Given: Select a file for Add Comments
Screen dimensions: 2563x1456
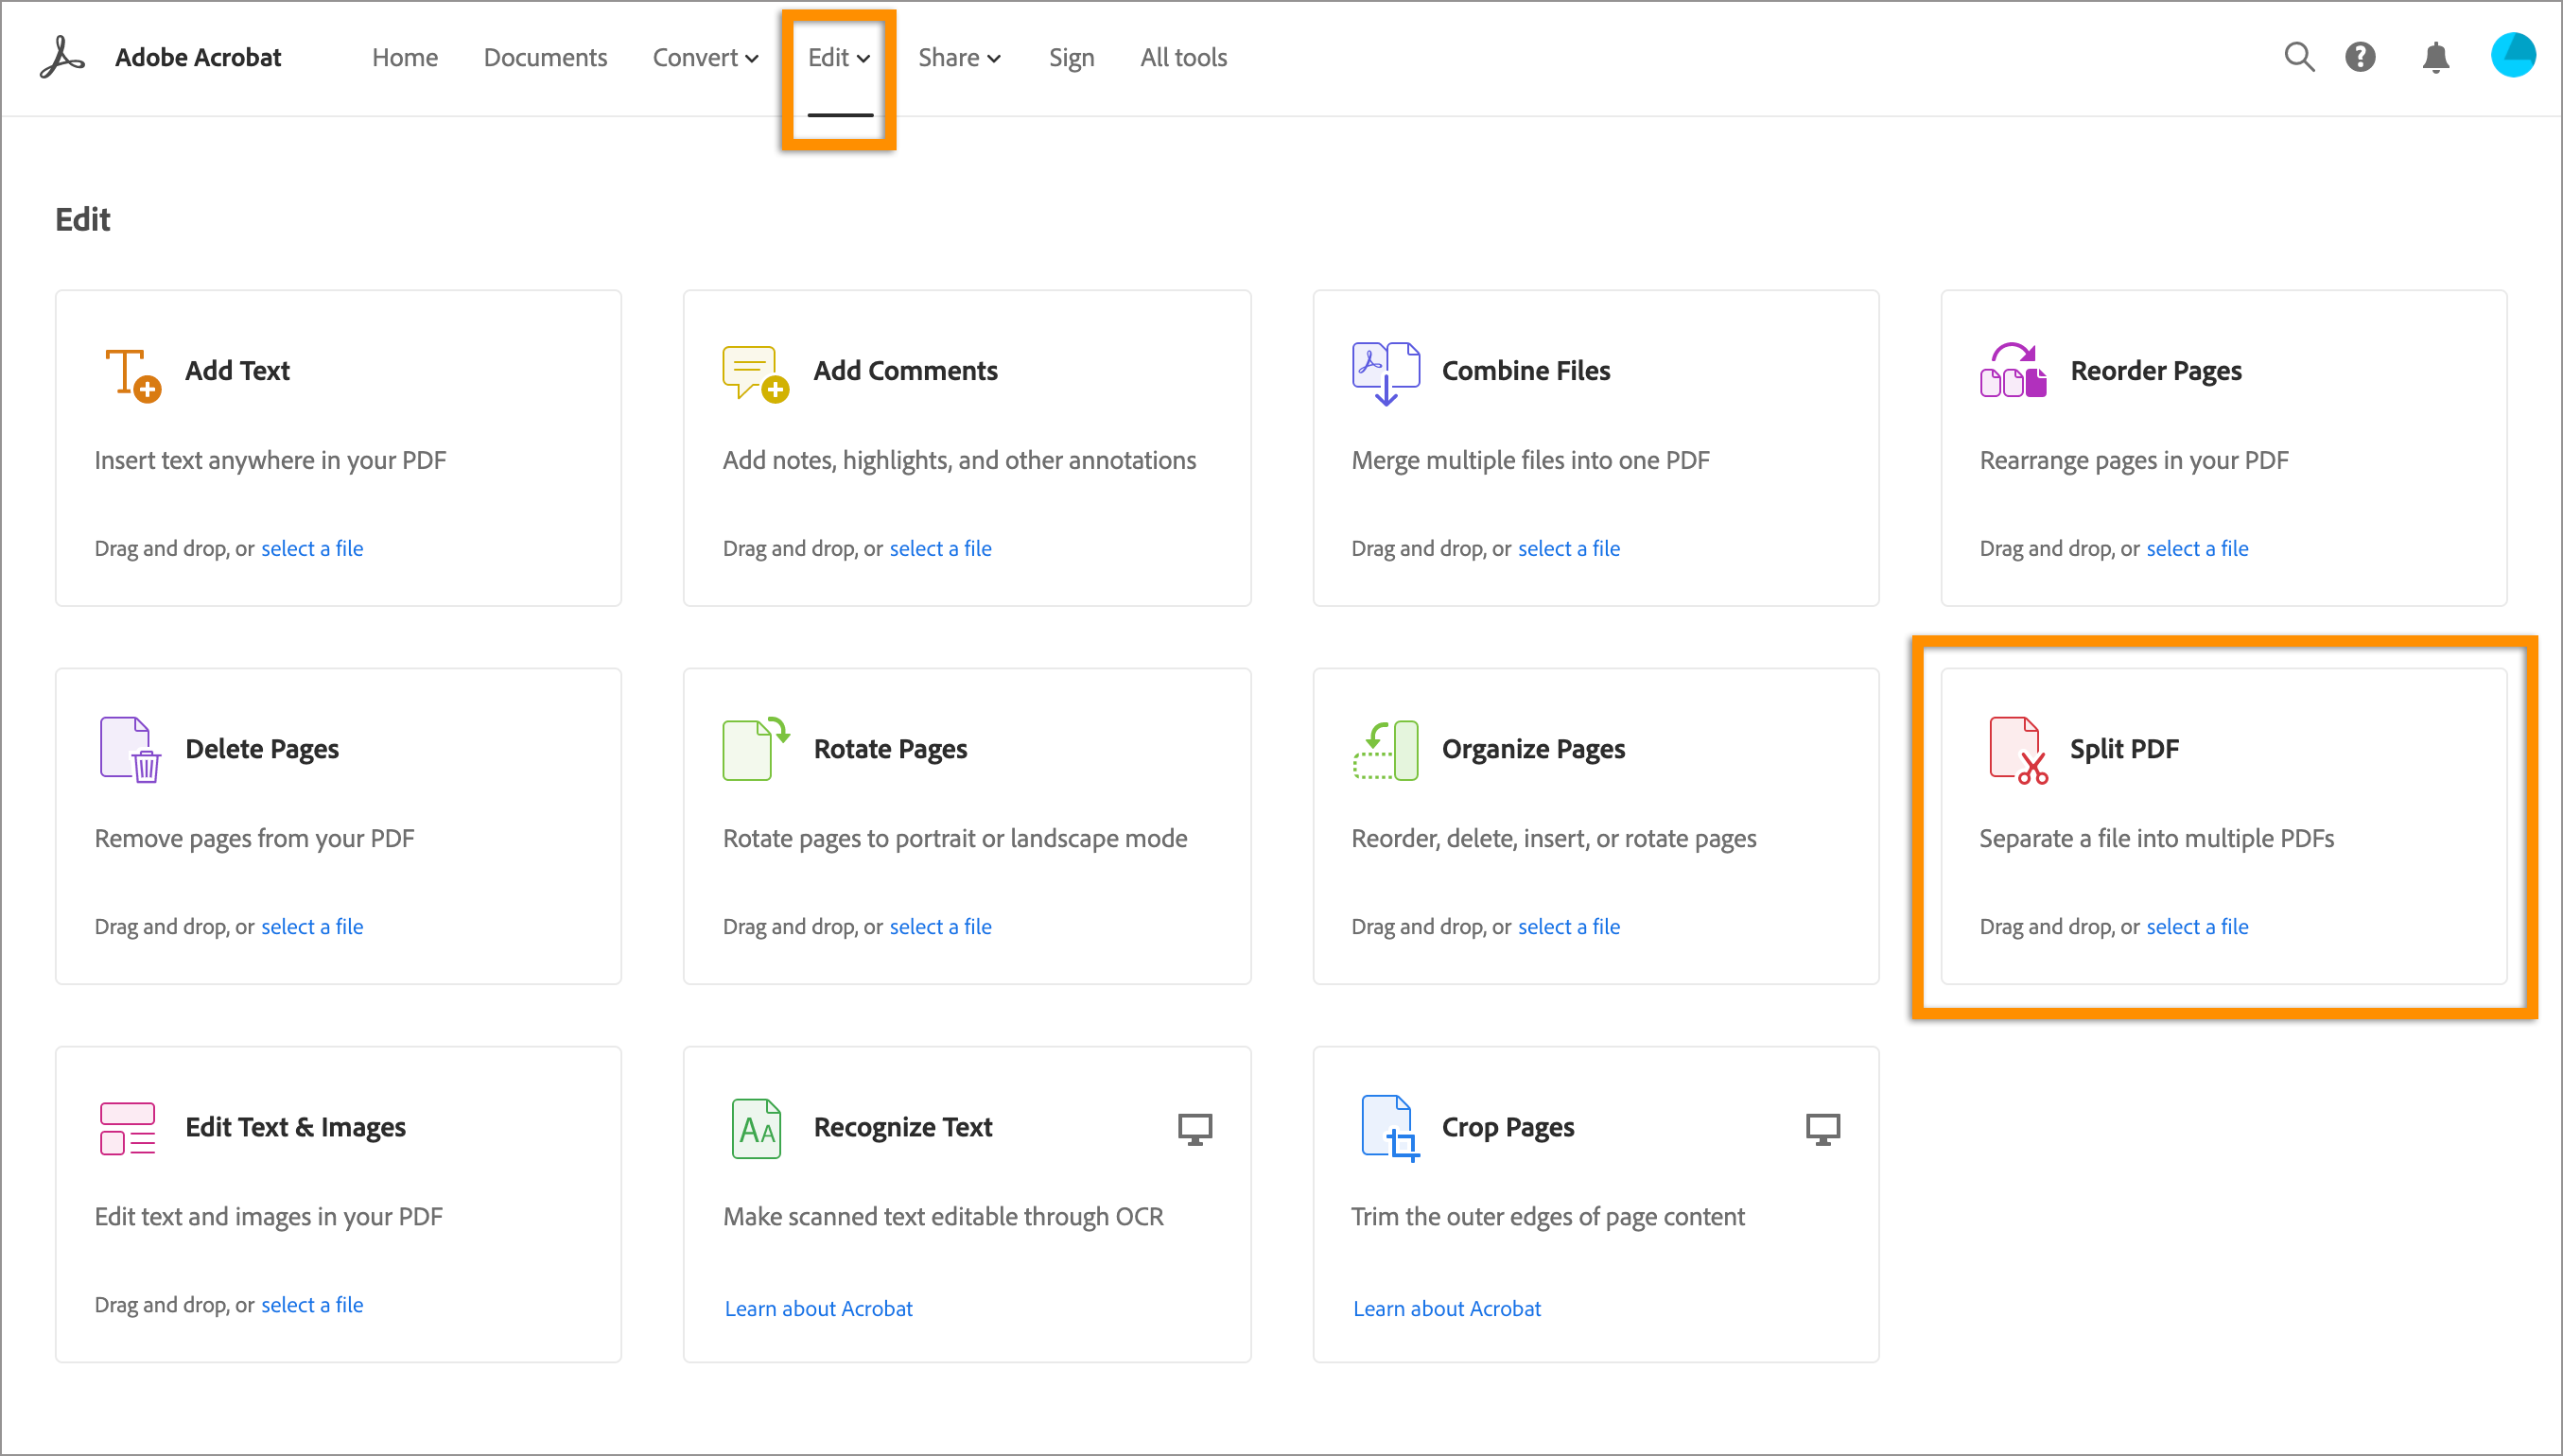Looking at the screenshot, I should pos(938,547).
